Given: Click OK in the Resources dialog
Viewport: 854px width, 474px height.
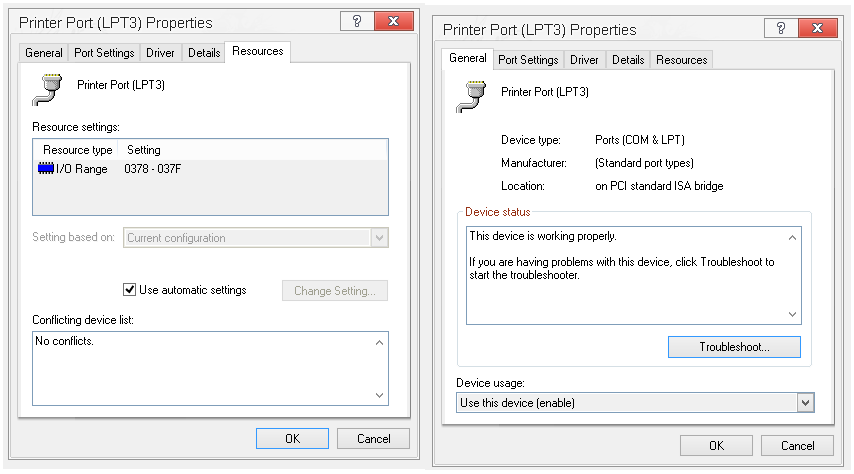Looking at the screenshot, I should coord(292,438).
